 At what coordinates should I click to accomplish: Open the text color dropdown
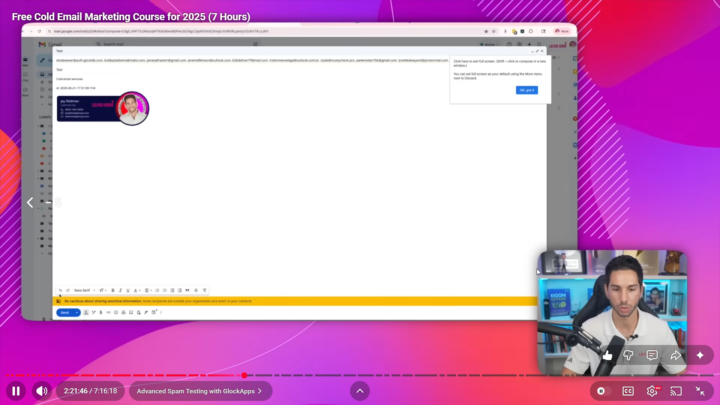[x=137, y=290]
